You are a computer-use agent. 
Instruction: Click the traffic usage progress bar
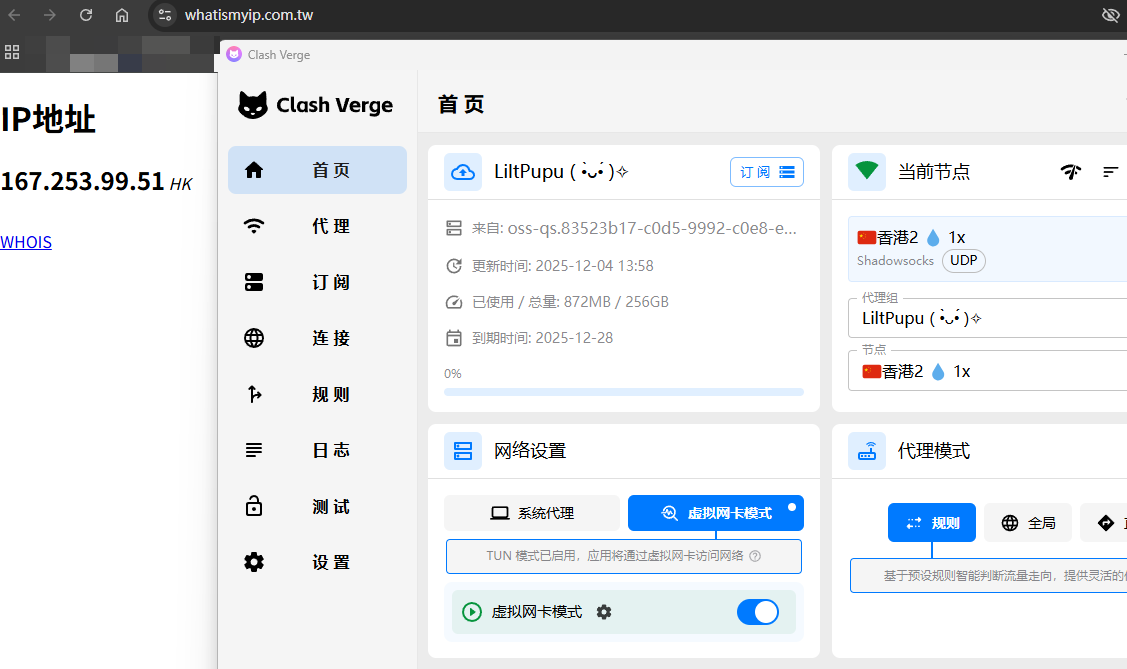tap(623, 392)
